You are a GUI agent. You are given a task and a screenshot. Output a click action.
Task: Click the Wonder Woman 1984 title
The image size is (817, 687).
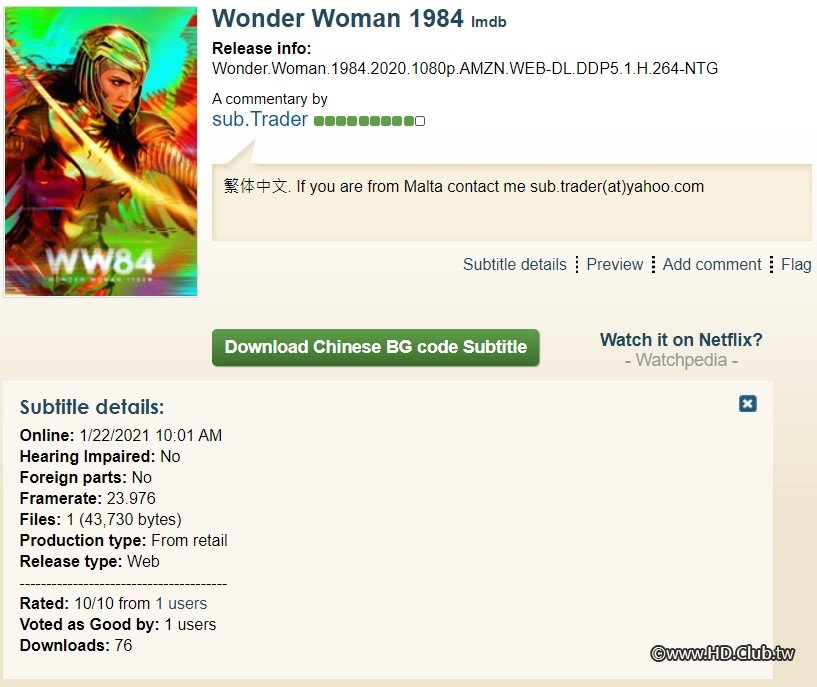click(x=338, y=18)
